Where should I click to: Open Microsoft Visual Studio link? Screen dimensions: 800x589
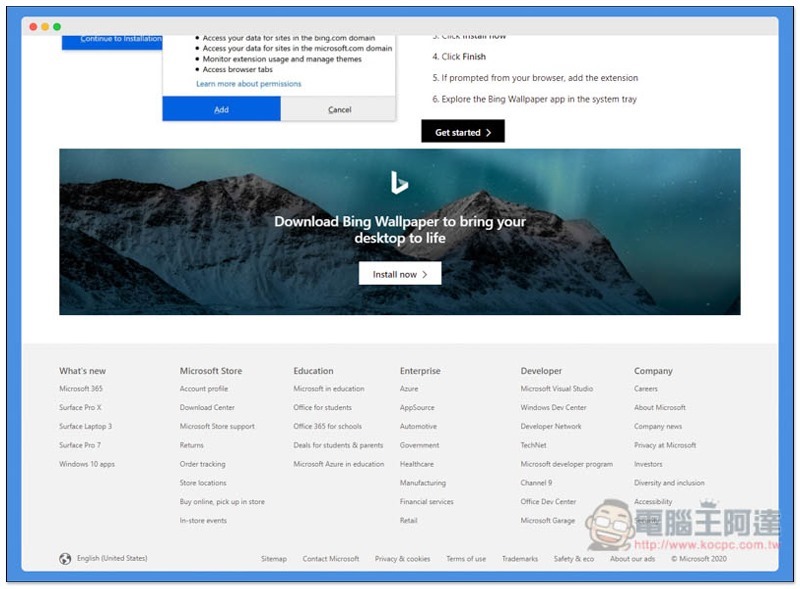pyautogui.click(x=557, y=388)
